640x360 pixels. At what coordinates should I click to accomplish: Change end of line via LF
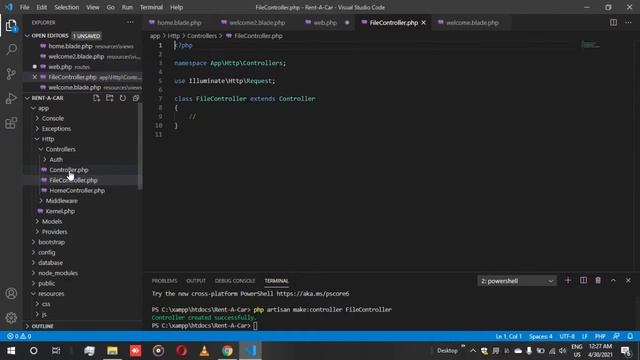[584, 336]
